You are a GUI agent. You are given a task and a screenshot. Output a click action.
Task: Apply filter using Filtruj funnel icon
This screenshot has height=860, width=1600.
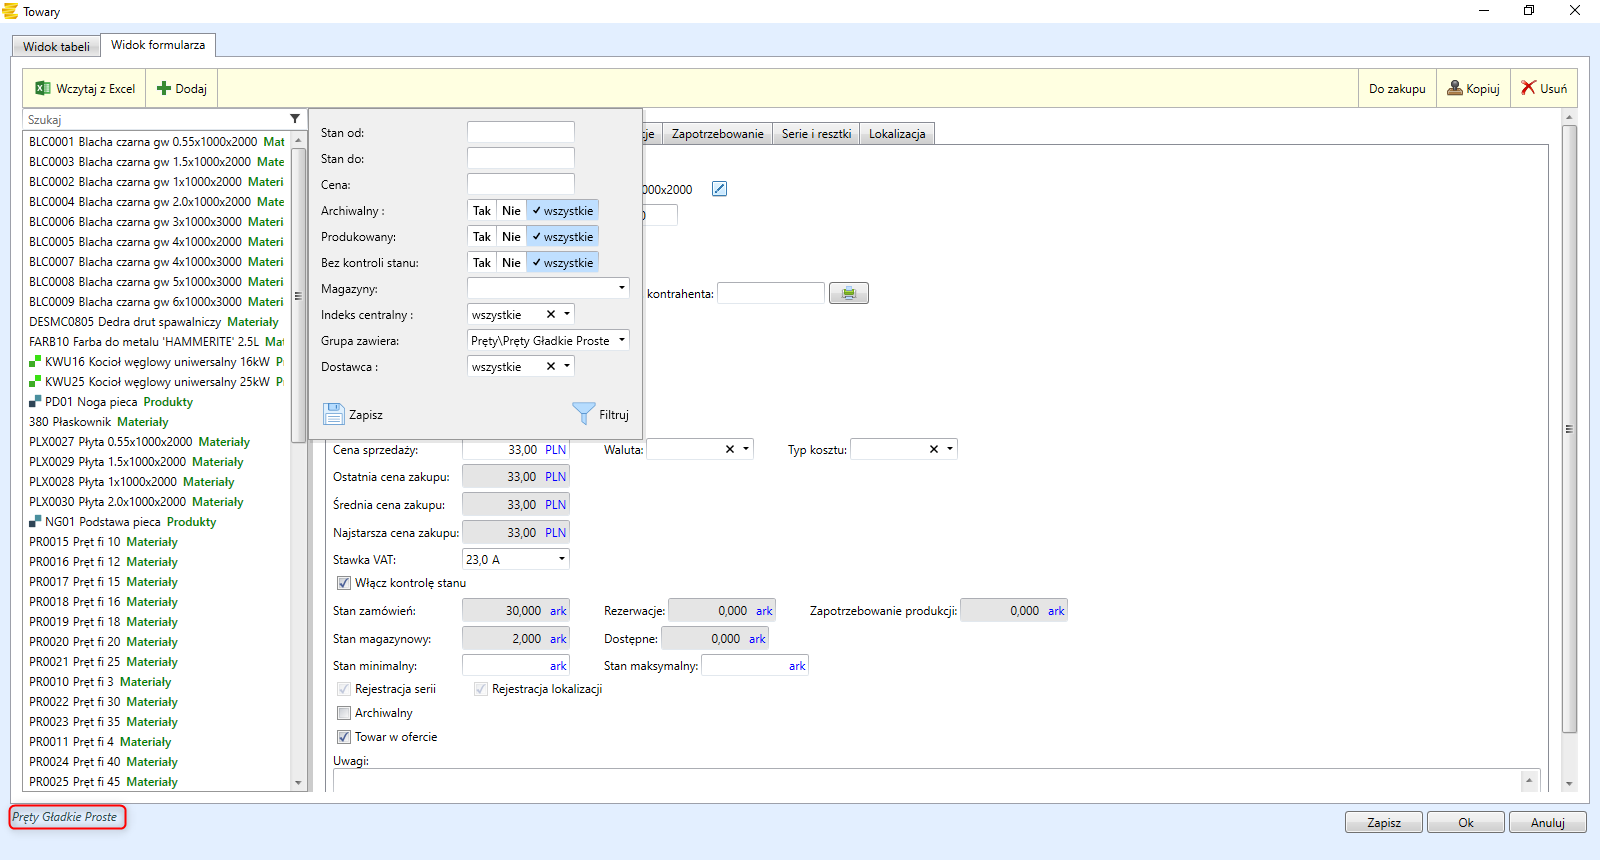(583, 414)
